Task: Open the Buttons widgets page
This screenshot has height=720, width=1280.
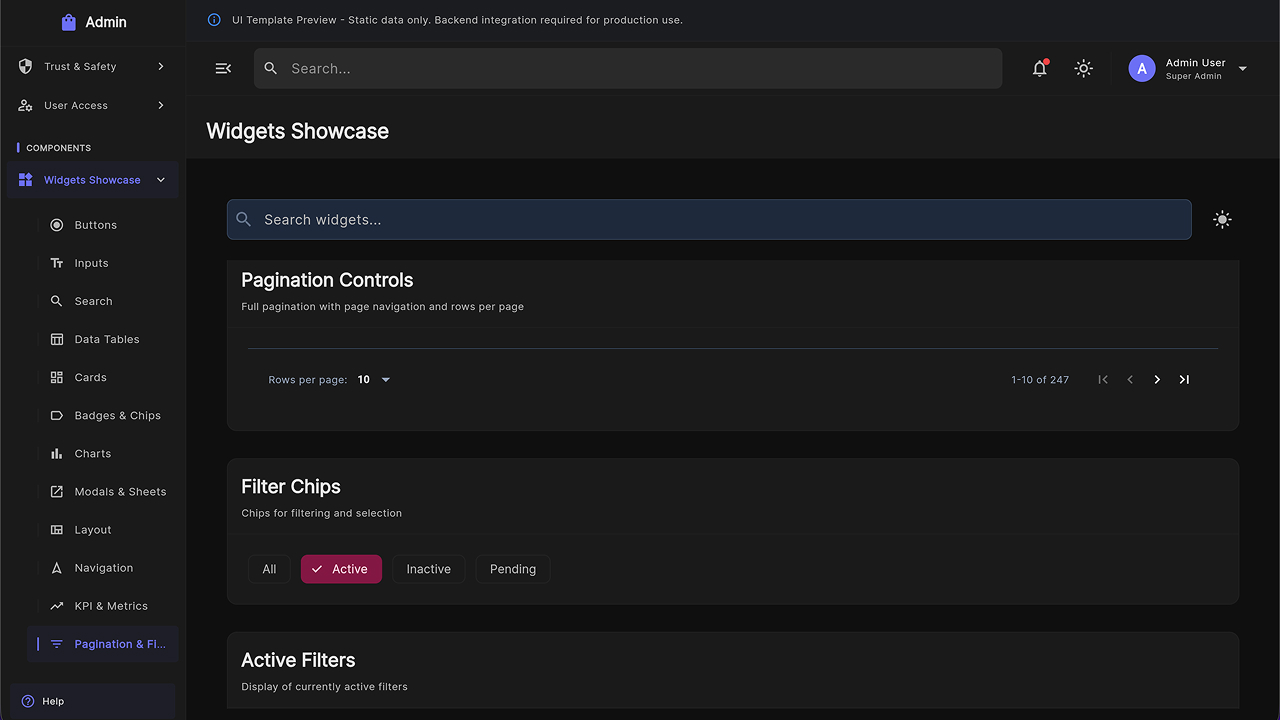Action: (104, 225)
